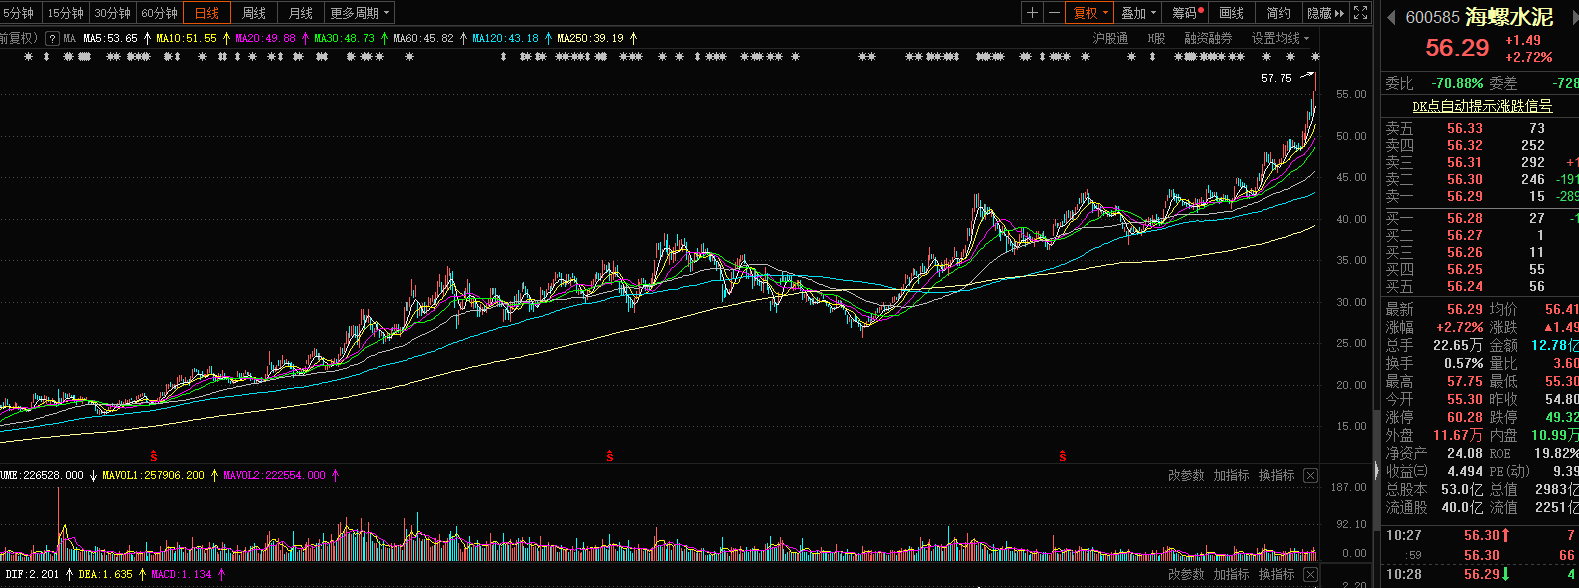Open DK点自动提示涨跌信号 link

[1482, 106]
